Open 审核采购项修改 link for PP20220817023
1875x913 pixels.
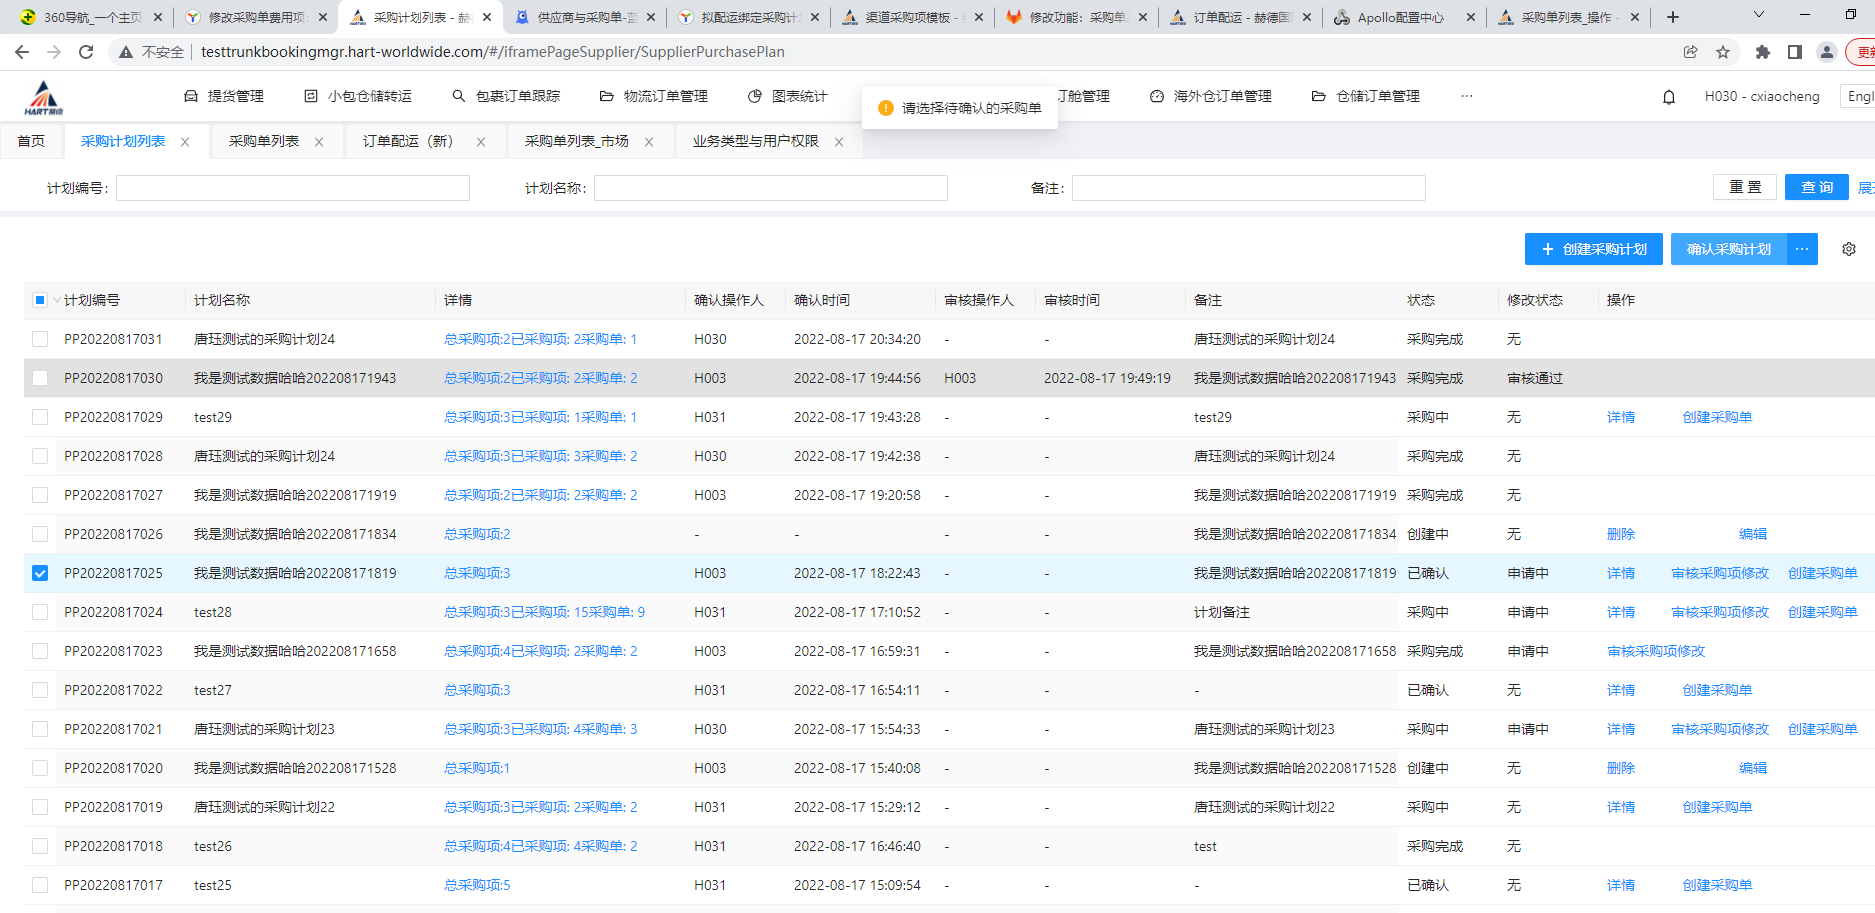pos(1655,651)
